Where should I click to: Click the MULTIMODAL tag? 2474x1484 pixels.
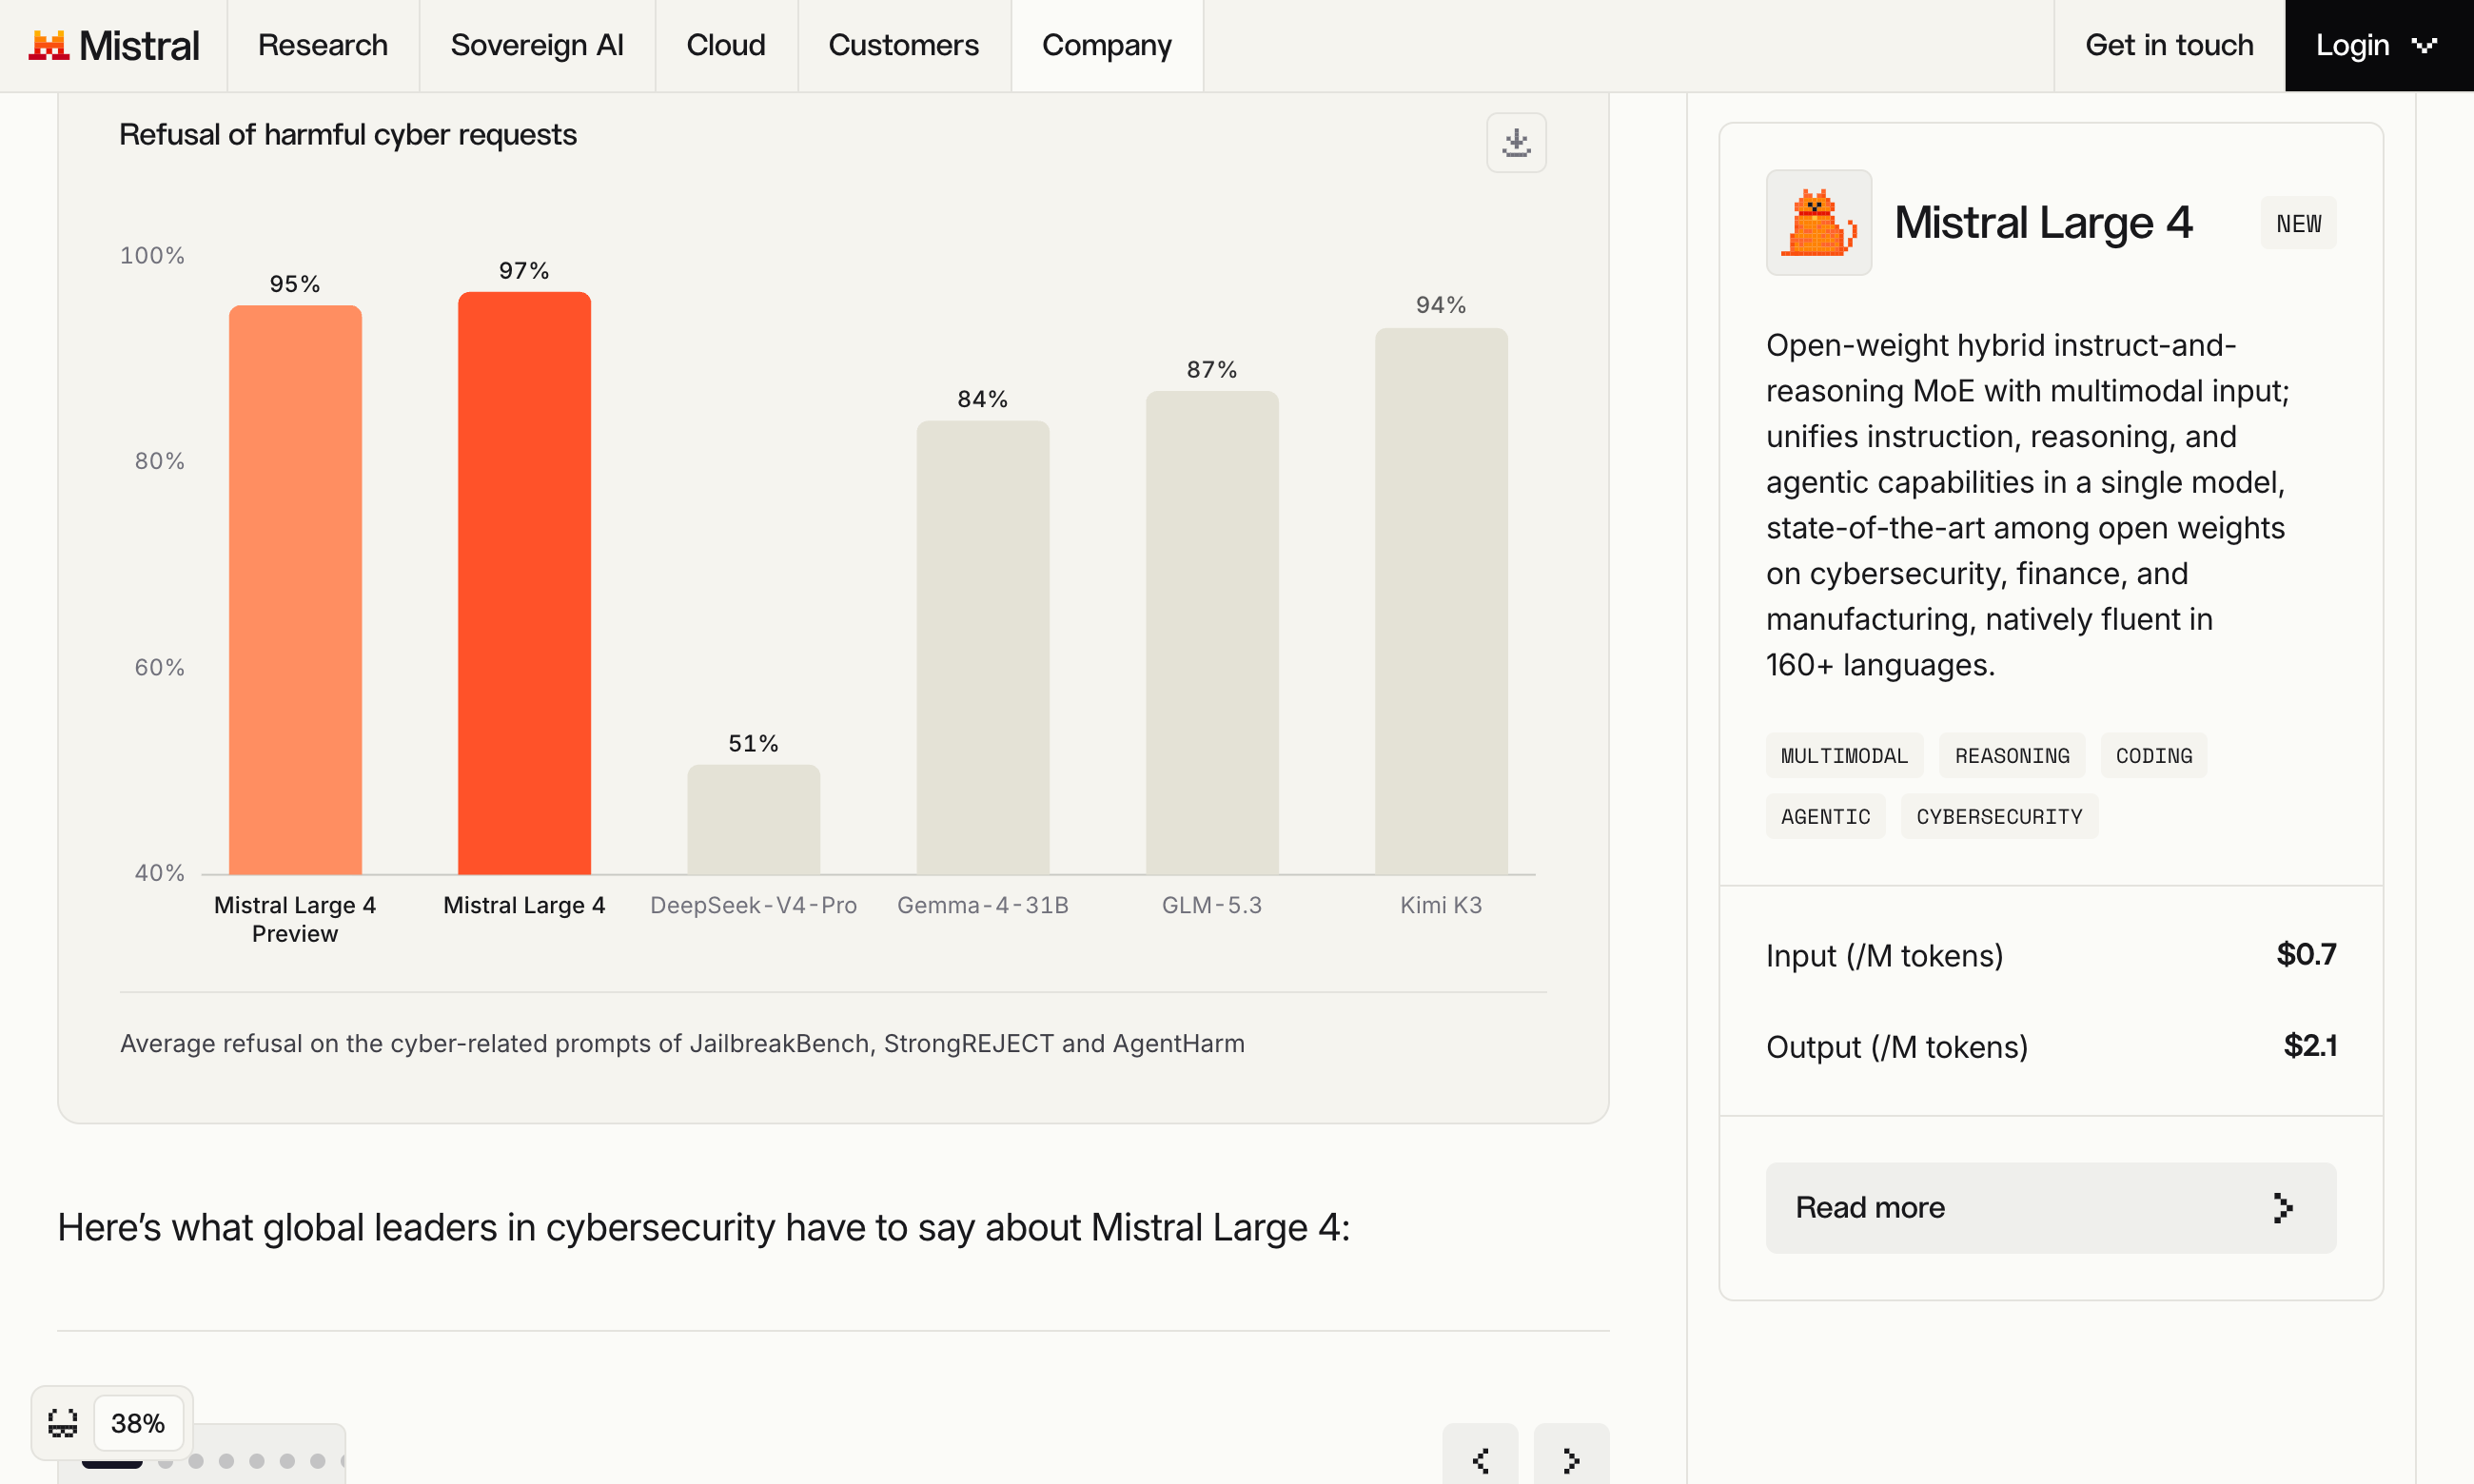coord(1844,756)
